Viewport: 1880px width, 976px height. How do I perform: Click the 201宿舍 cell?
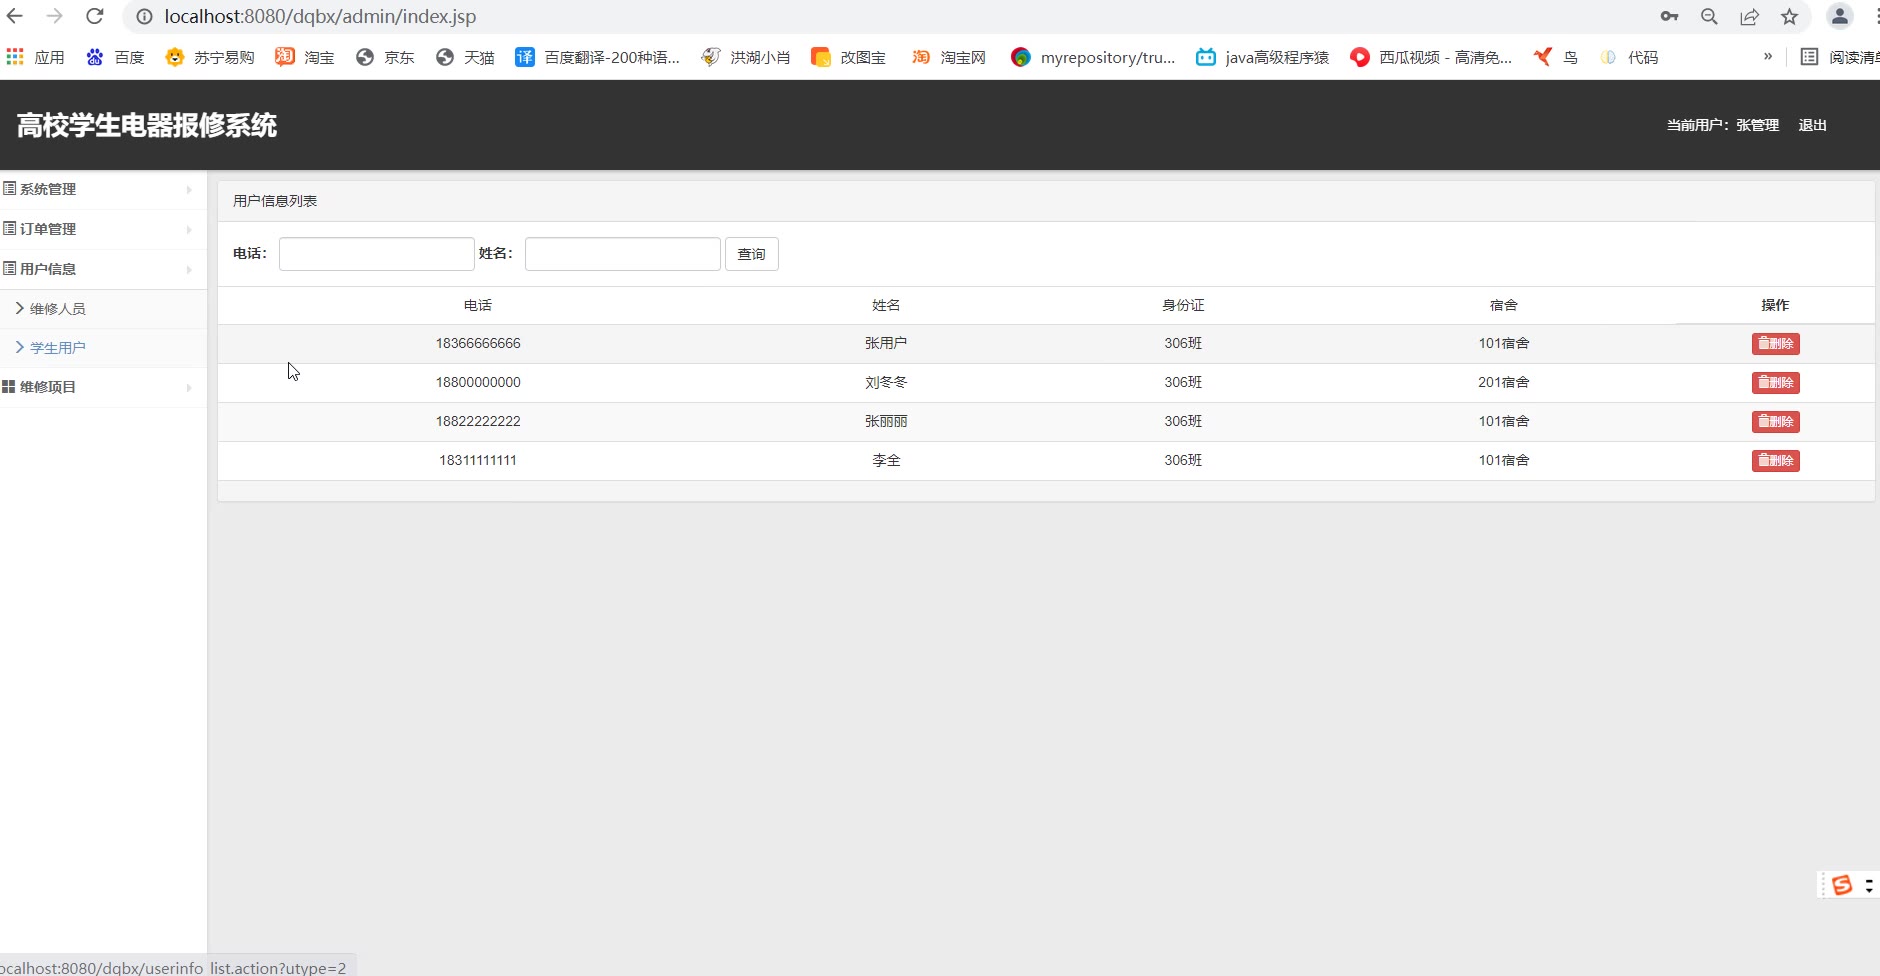pos(1504,382)
